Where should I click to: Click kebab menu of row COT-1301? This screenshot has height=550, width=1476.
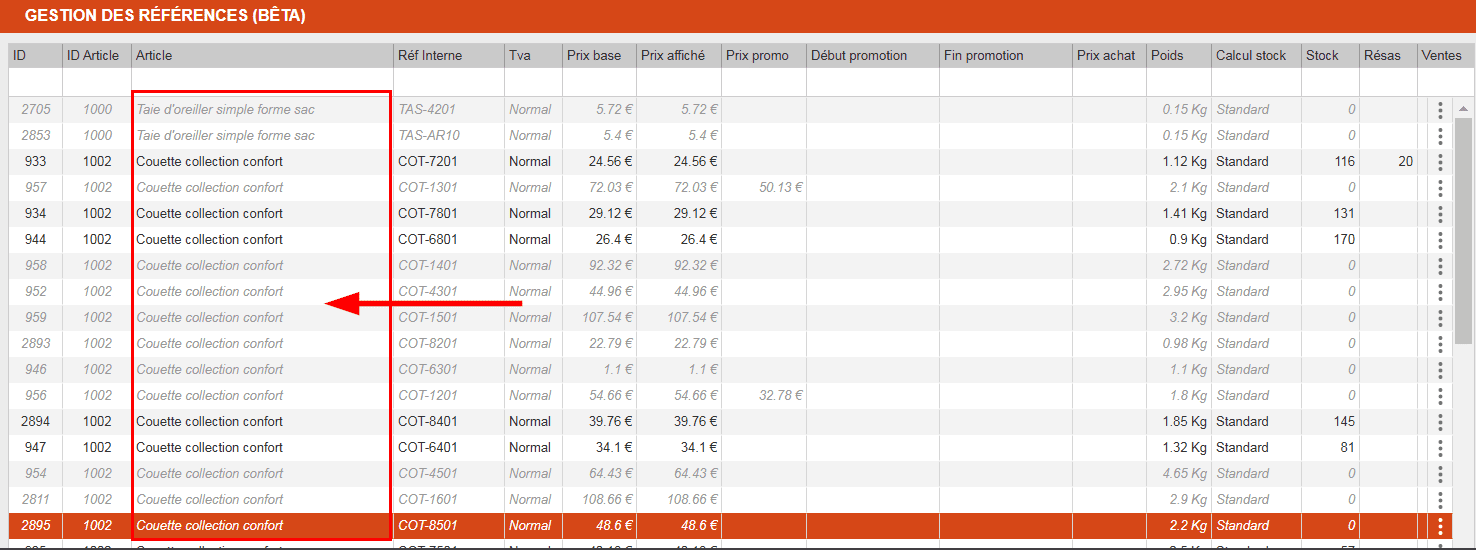(1440, 187)
